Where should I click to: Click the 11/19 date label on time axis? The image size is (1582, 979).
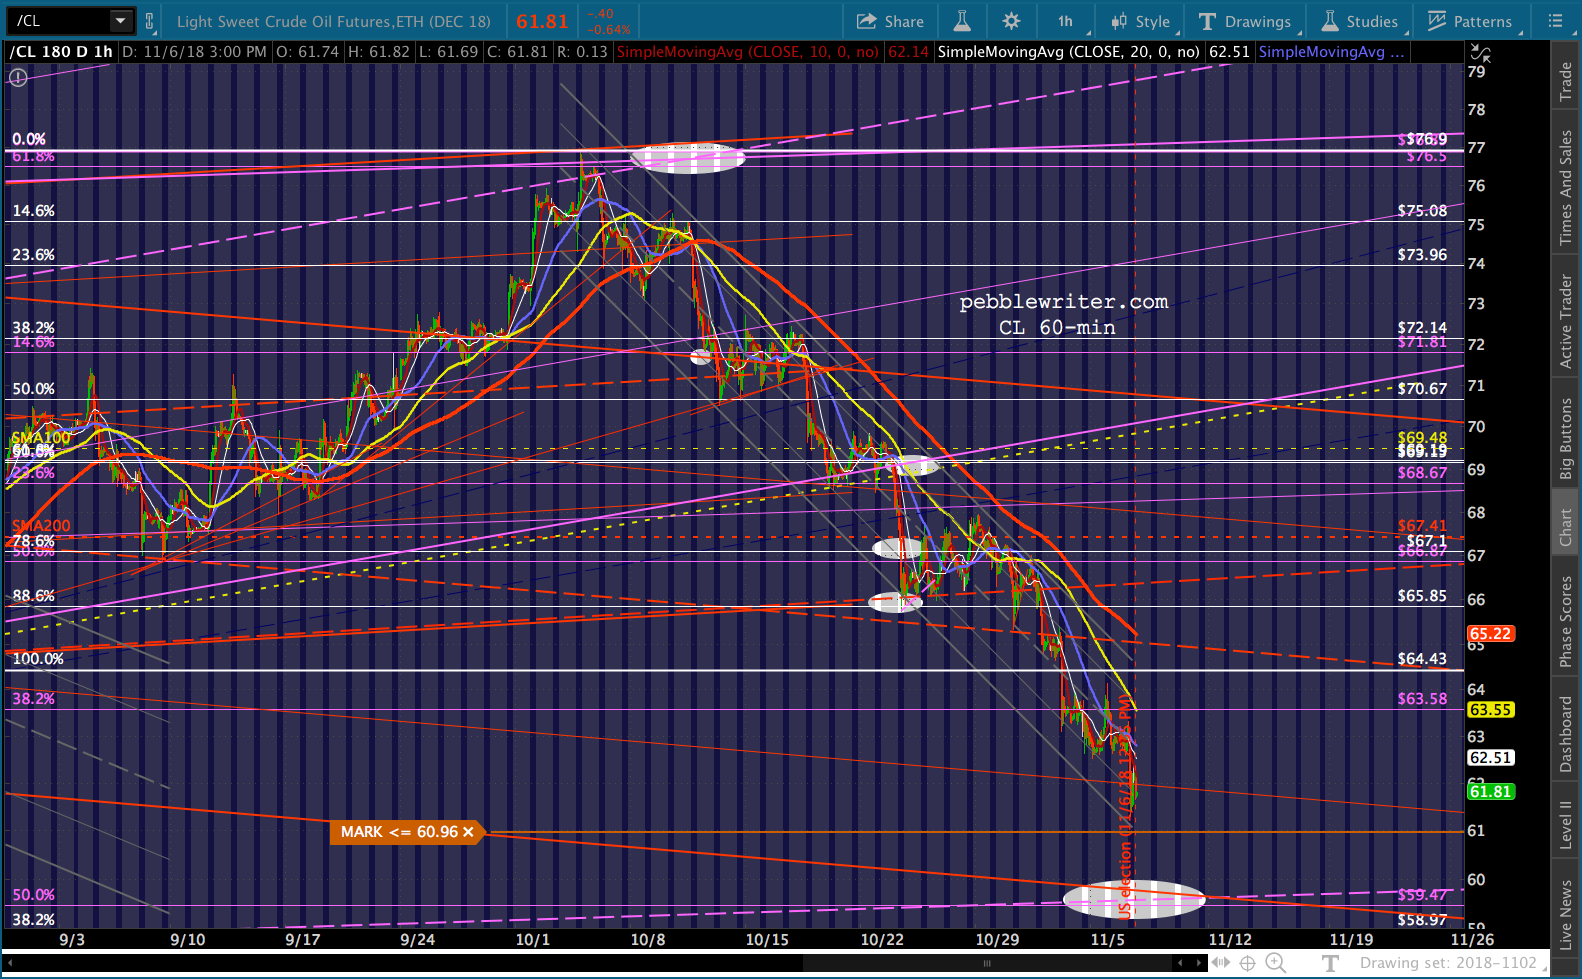click(1351, 939)
